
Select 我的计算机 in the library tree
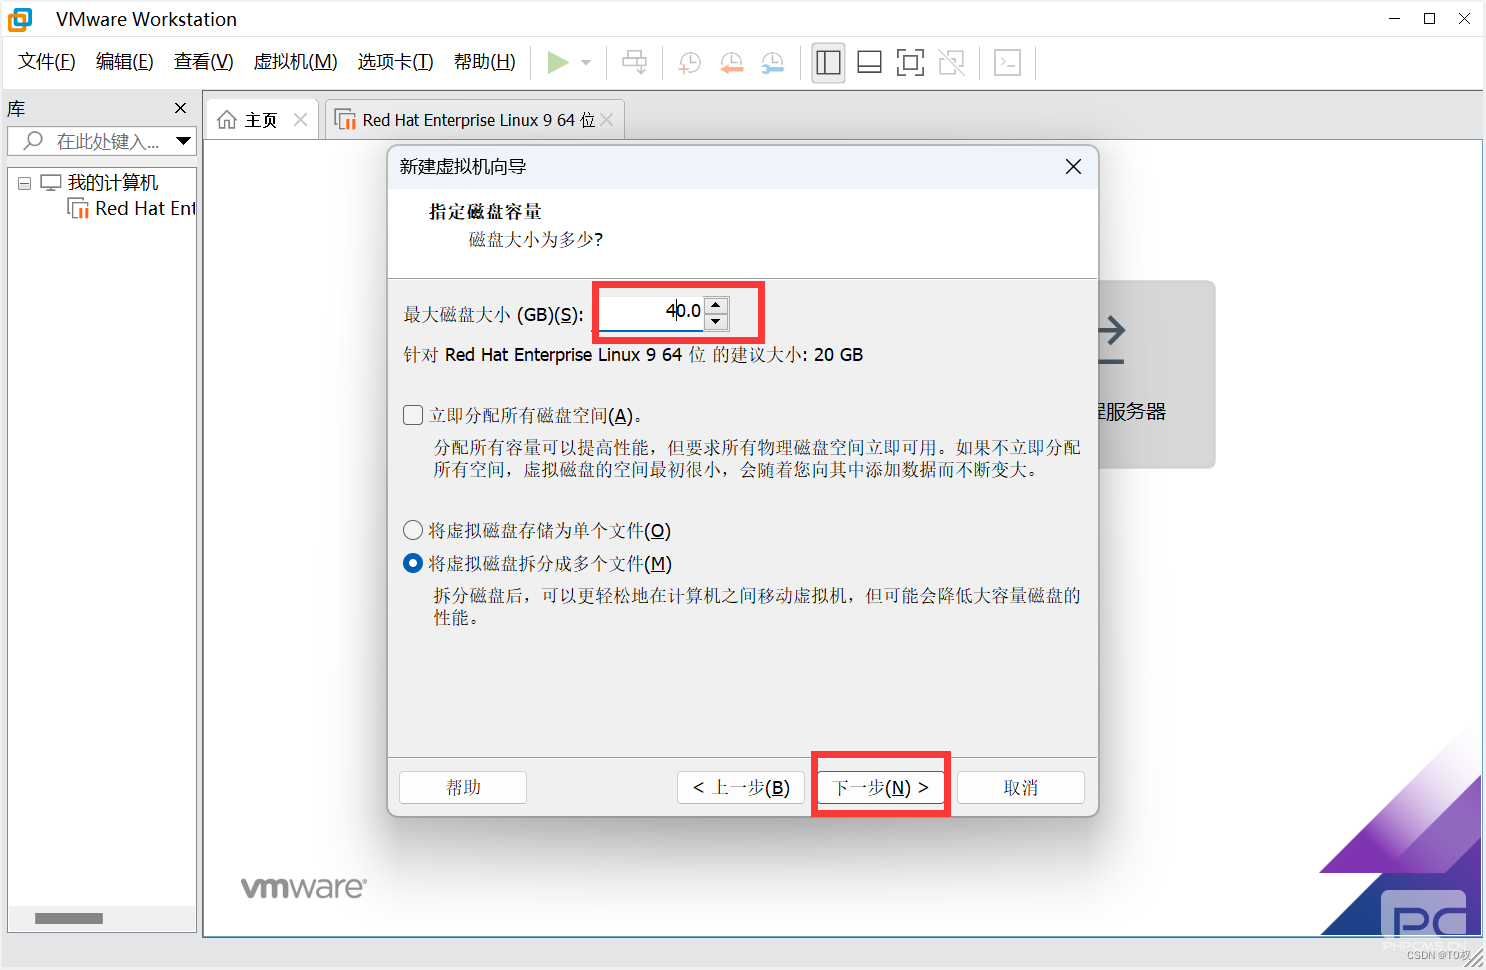tap(112, 183)
